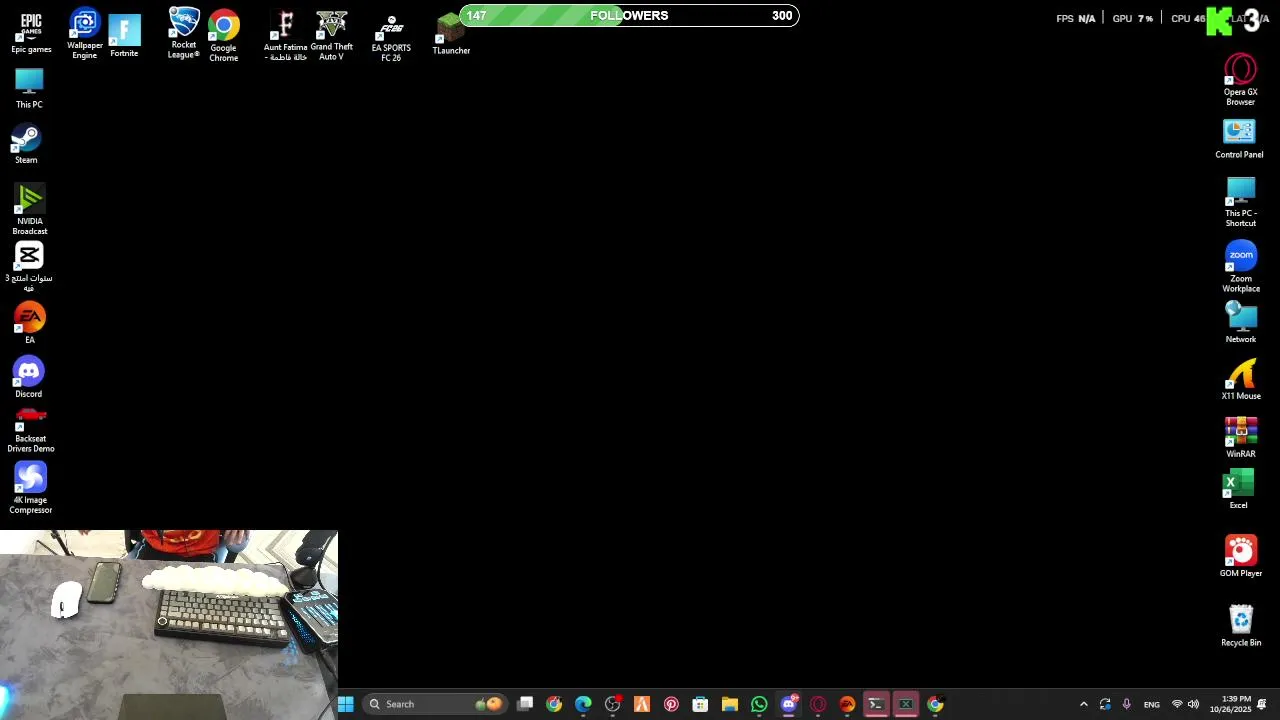Open the clock showing 1:39 PM
Image resolution: width=1280 pixels, height=720 pixels.
coord(1230,704)
